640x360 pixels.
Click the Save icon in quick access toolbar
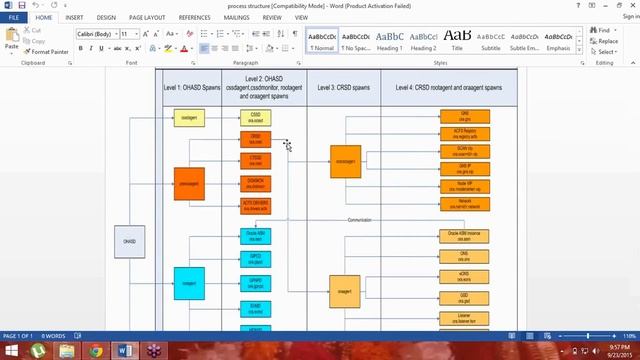(x=22, y=5)
